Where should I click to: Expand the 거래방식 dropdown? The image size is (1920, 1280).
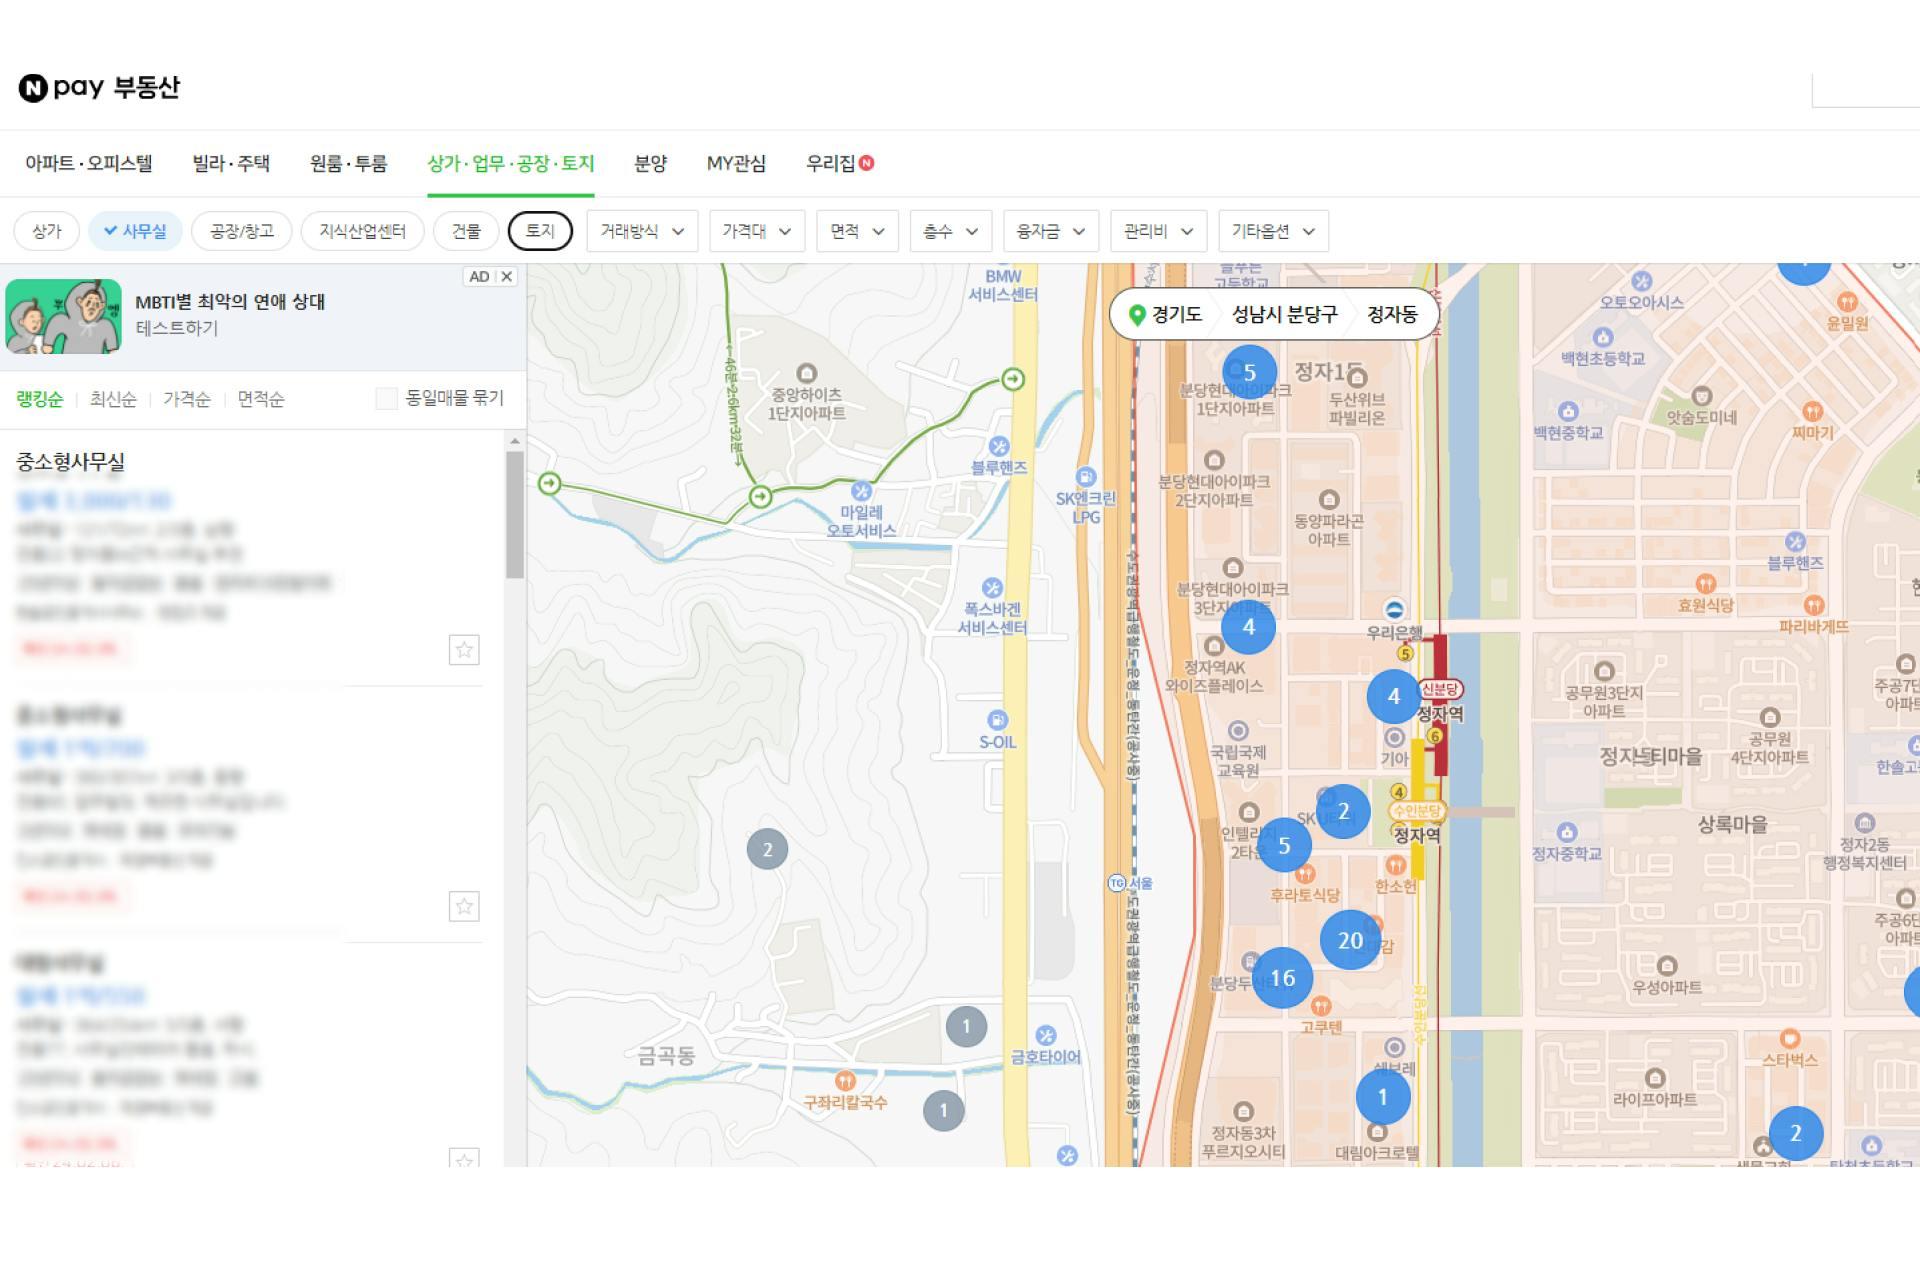[642, 231]
